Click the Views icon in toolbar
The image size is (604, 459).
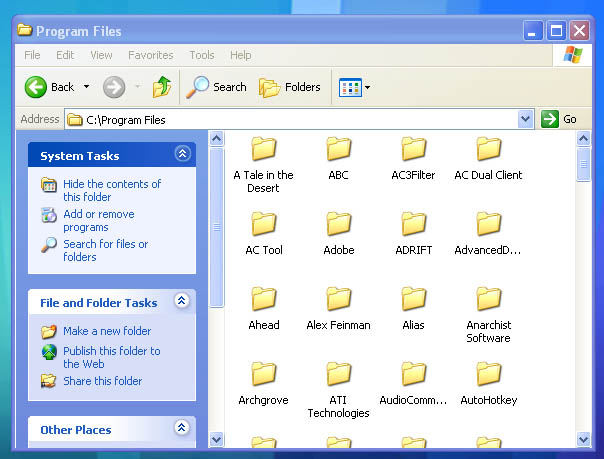tap(350, 87)
